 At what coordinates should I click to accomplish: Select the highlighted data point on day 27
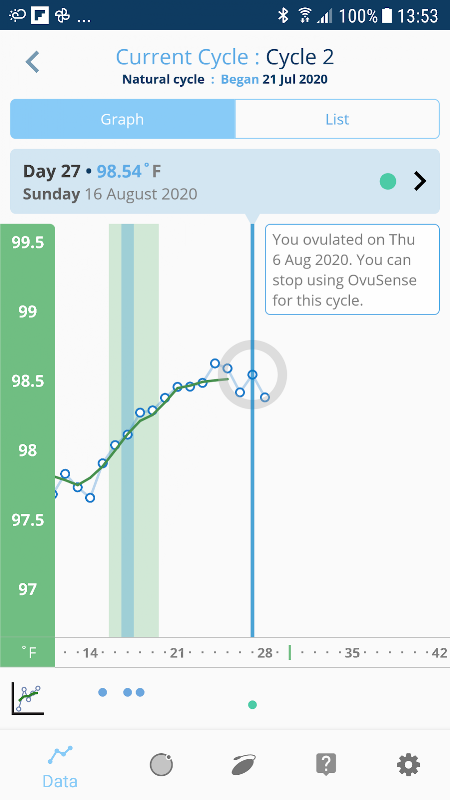[253, 374]
